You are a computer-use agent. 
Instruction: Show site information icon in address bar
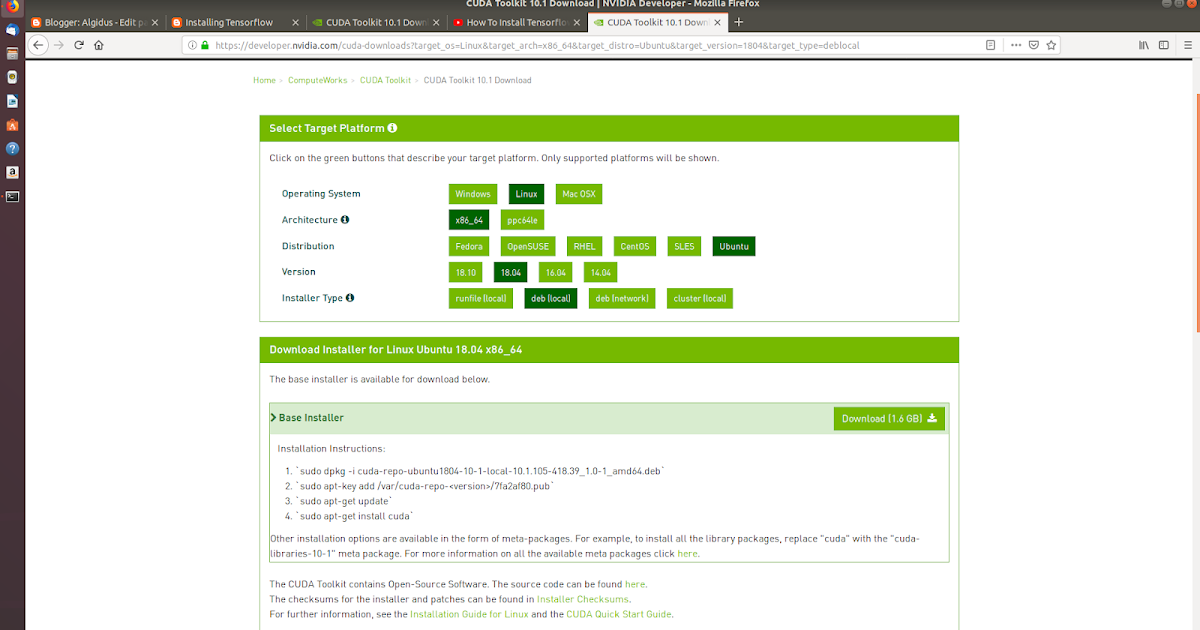coord(192,45)
